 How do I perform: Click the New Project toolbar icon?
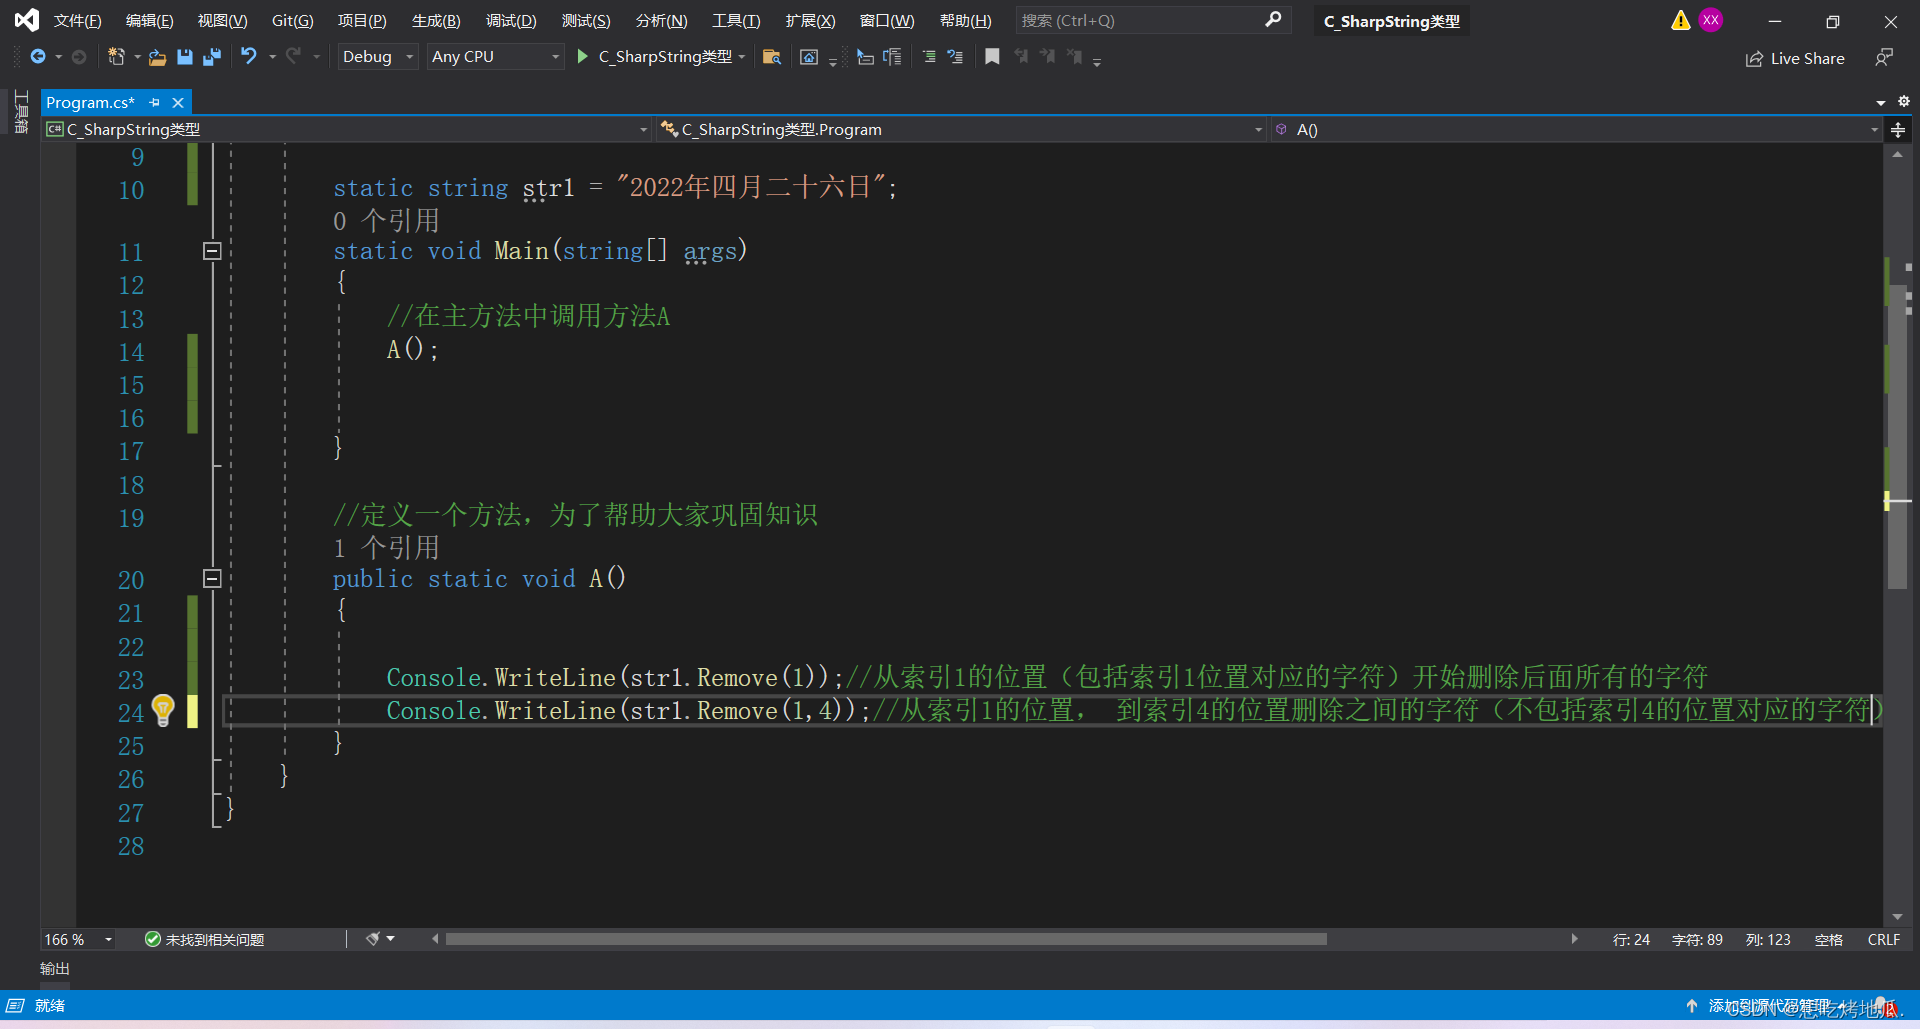[116, 57]
